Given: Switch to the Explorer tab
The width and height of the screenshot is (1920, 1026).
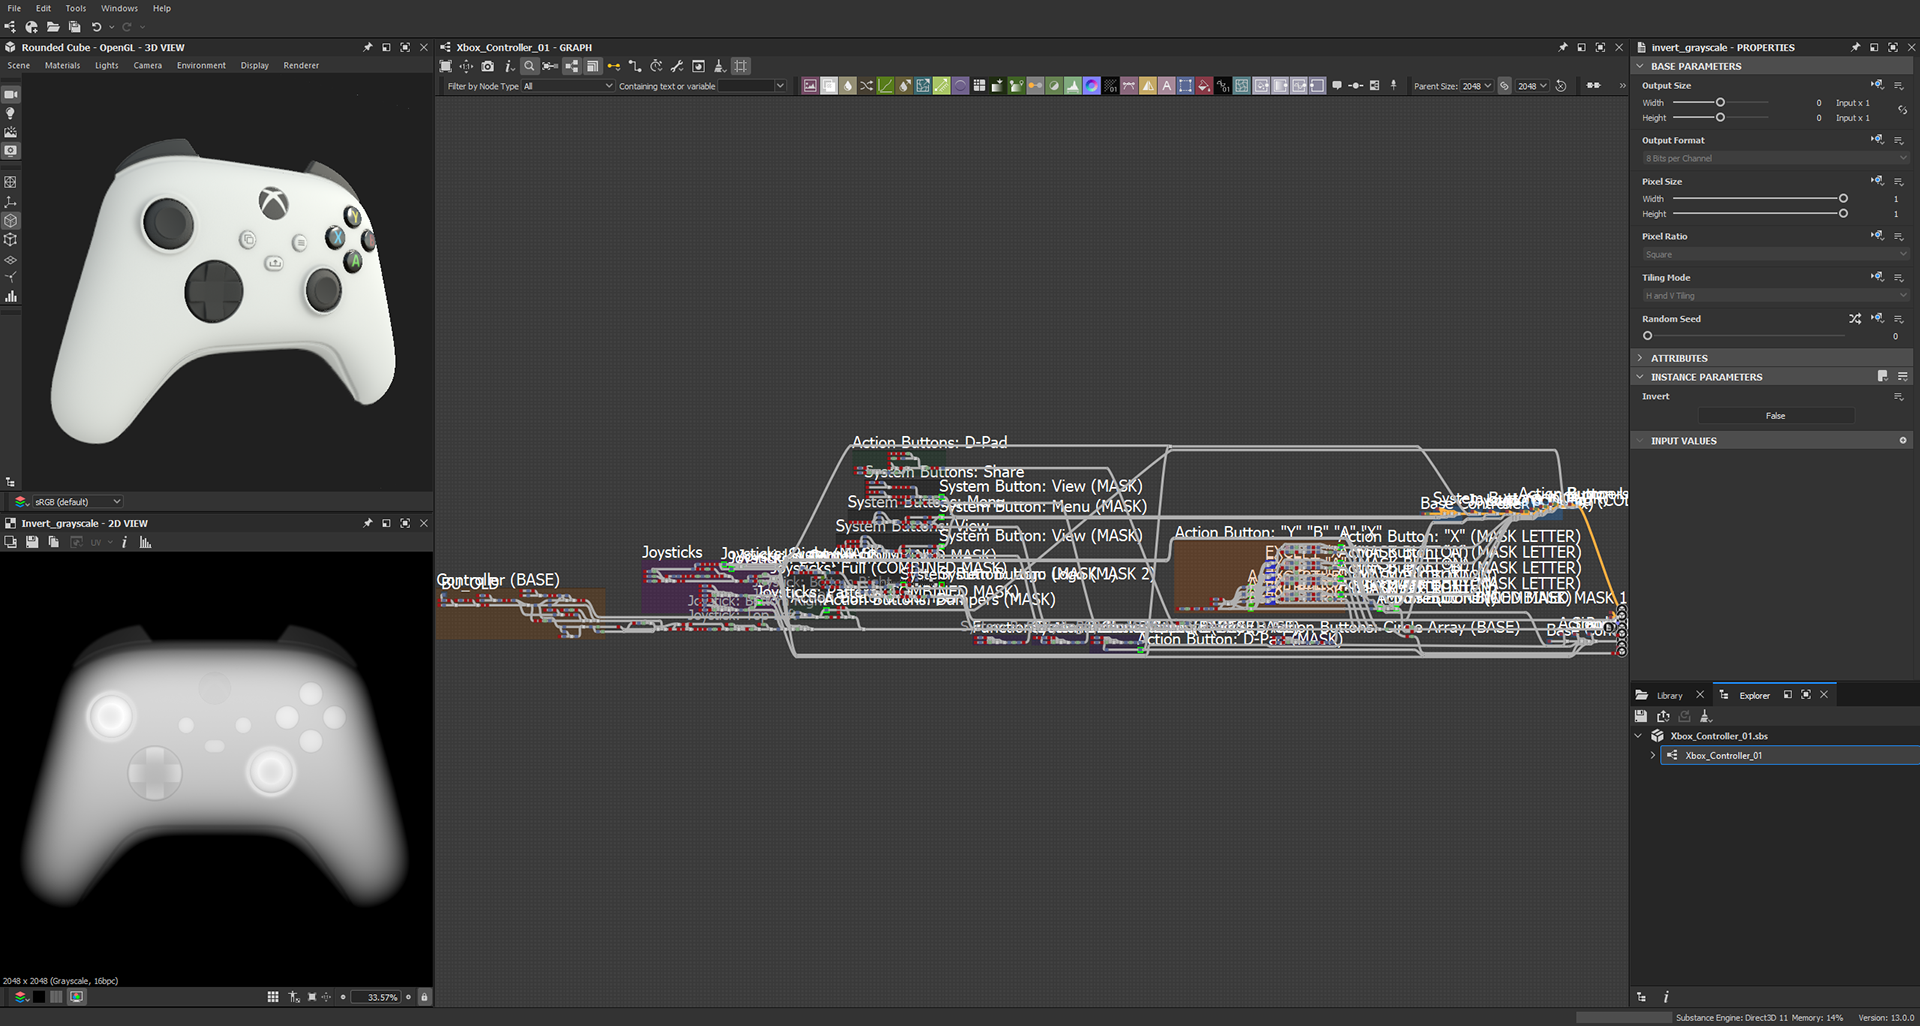Looking at the screenshot, I should click(1754, 695).
